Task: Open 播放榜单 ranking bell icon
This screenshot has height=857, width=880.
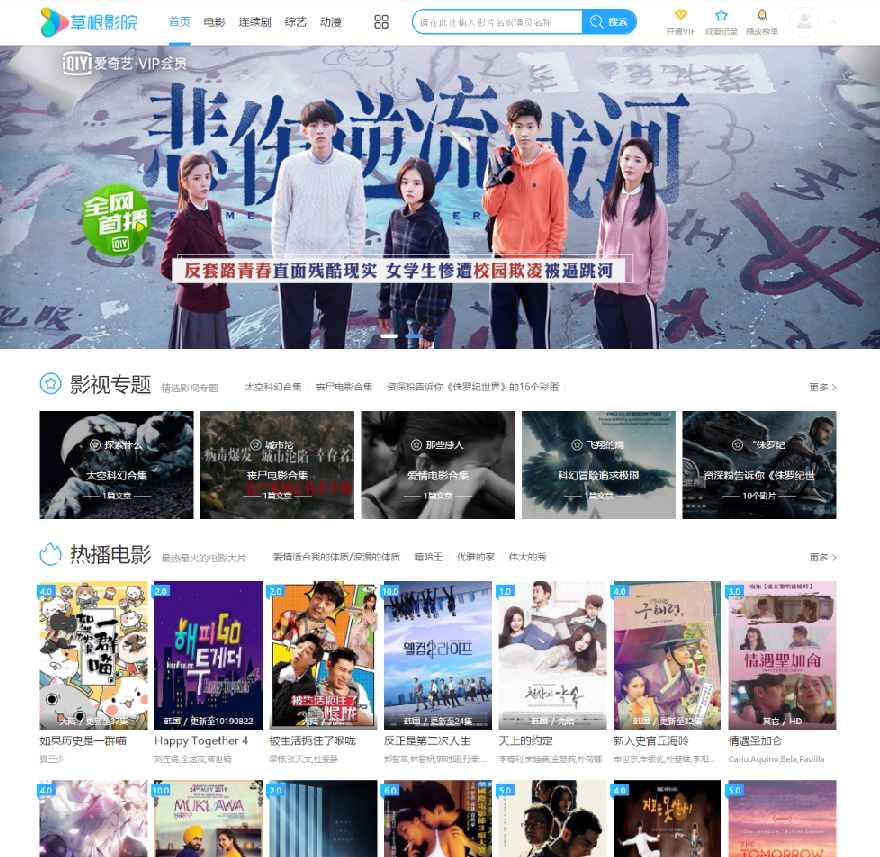Action: (x=762, y=15)
